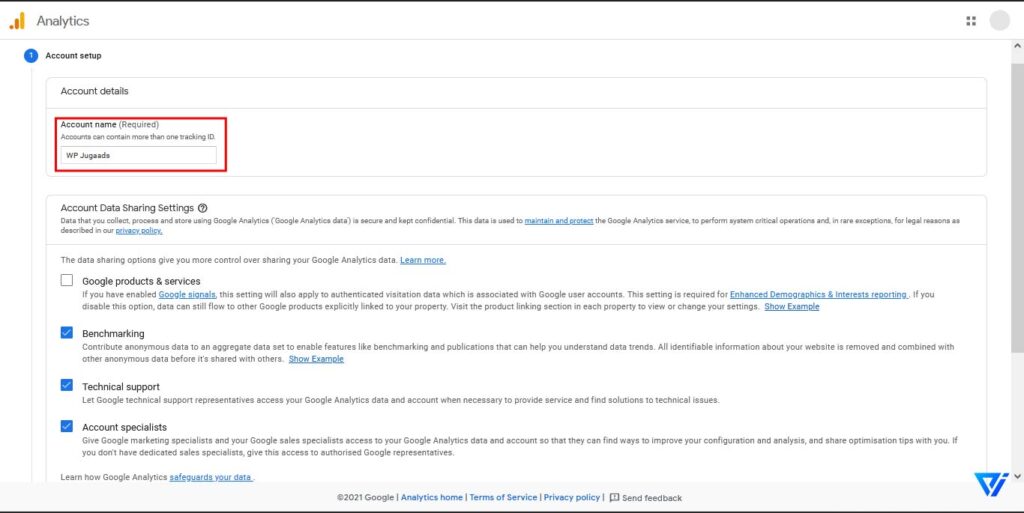Open the privacy policy link in description
Screen dimensions: 1024x513
tap(139, 231)
